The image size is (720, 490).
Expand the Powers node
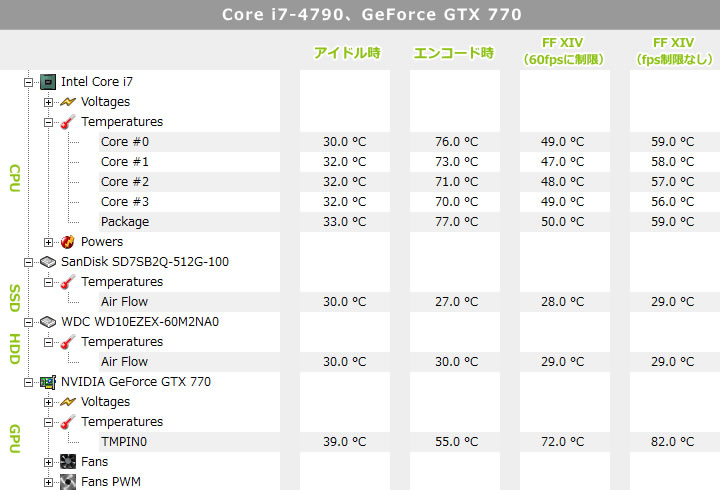(48, 242)
